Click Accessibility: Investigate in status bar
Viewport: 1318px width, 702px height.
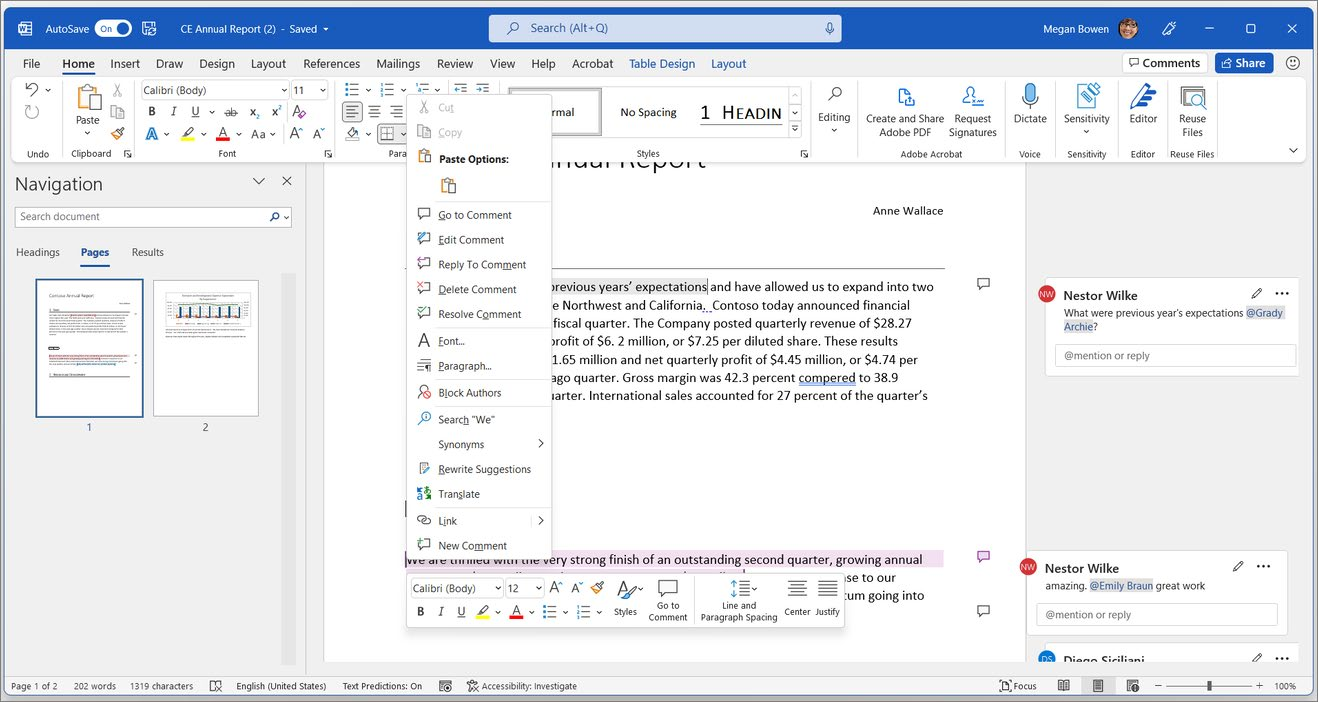pyautogui.click(x=521, y=686)
